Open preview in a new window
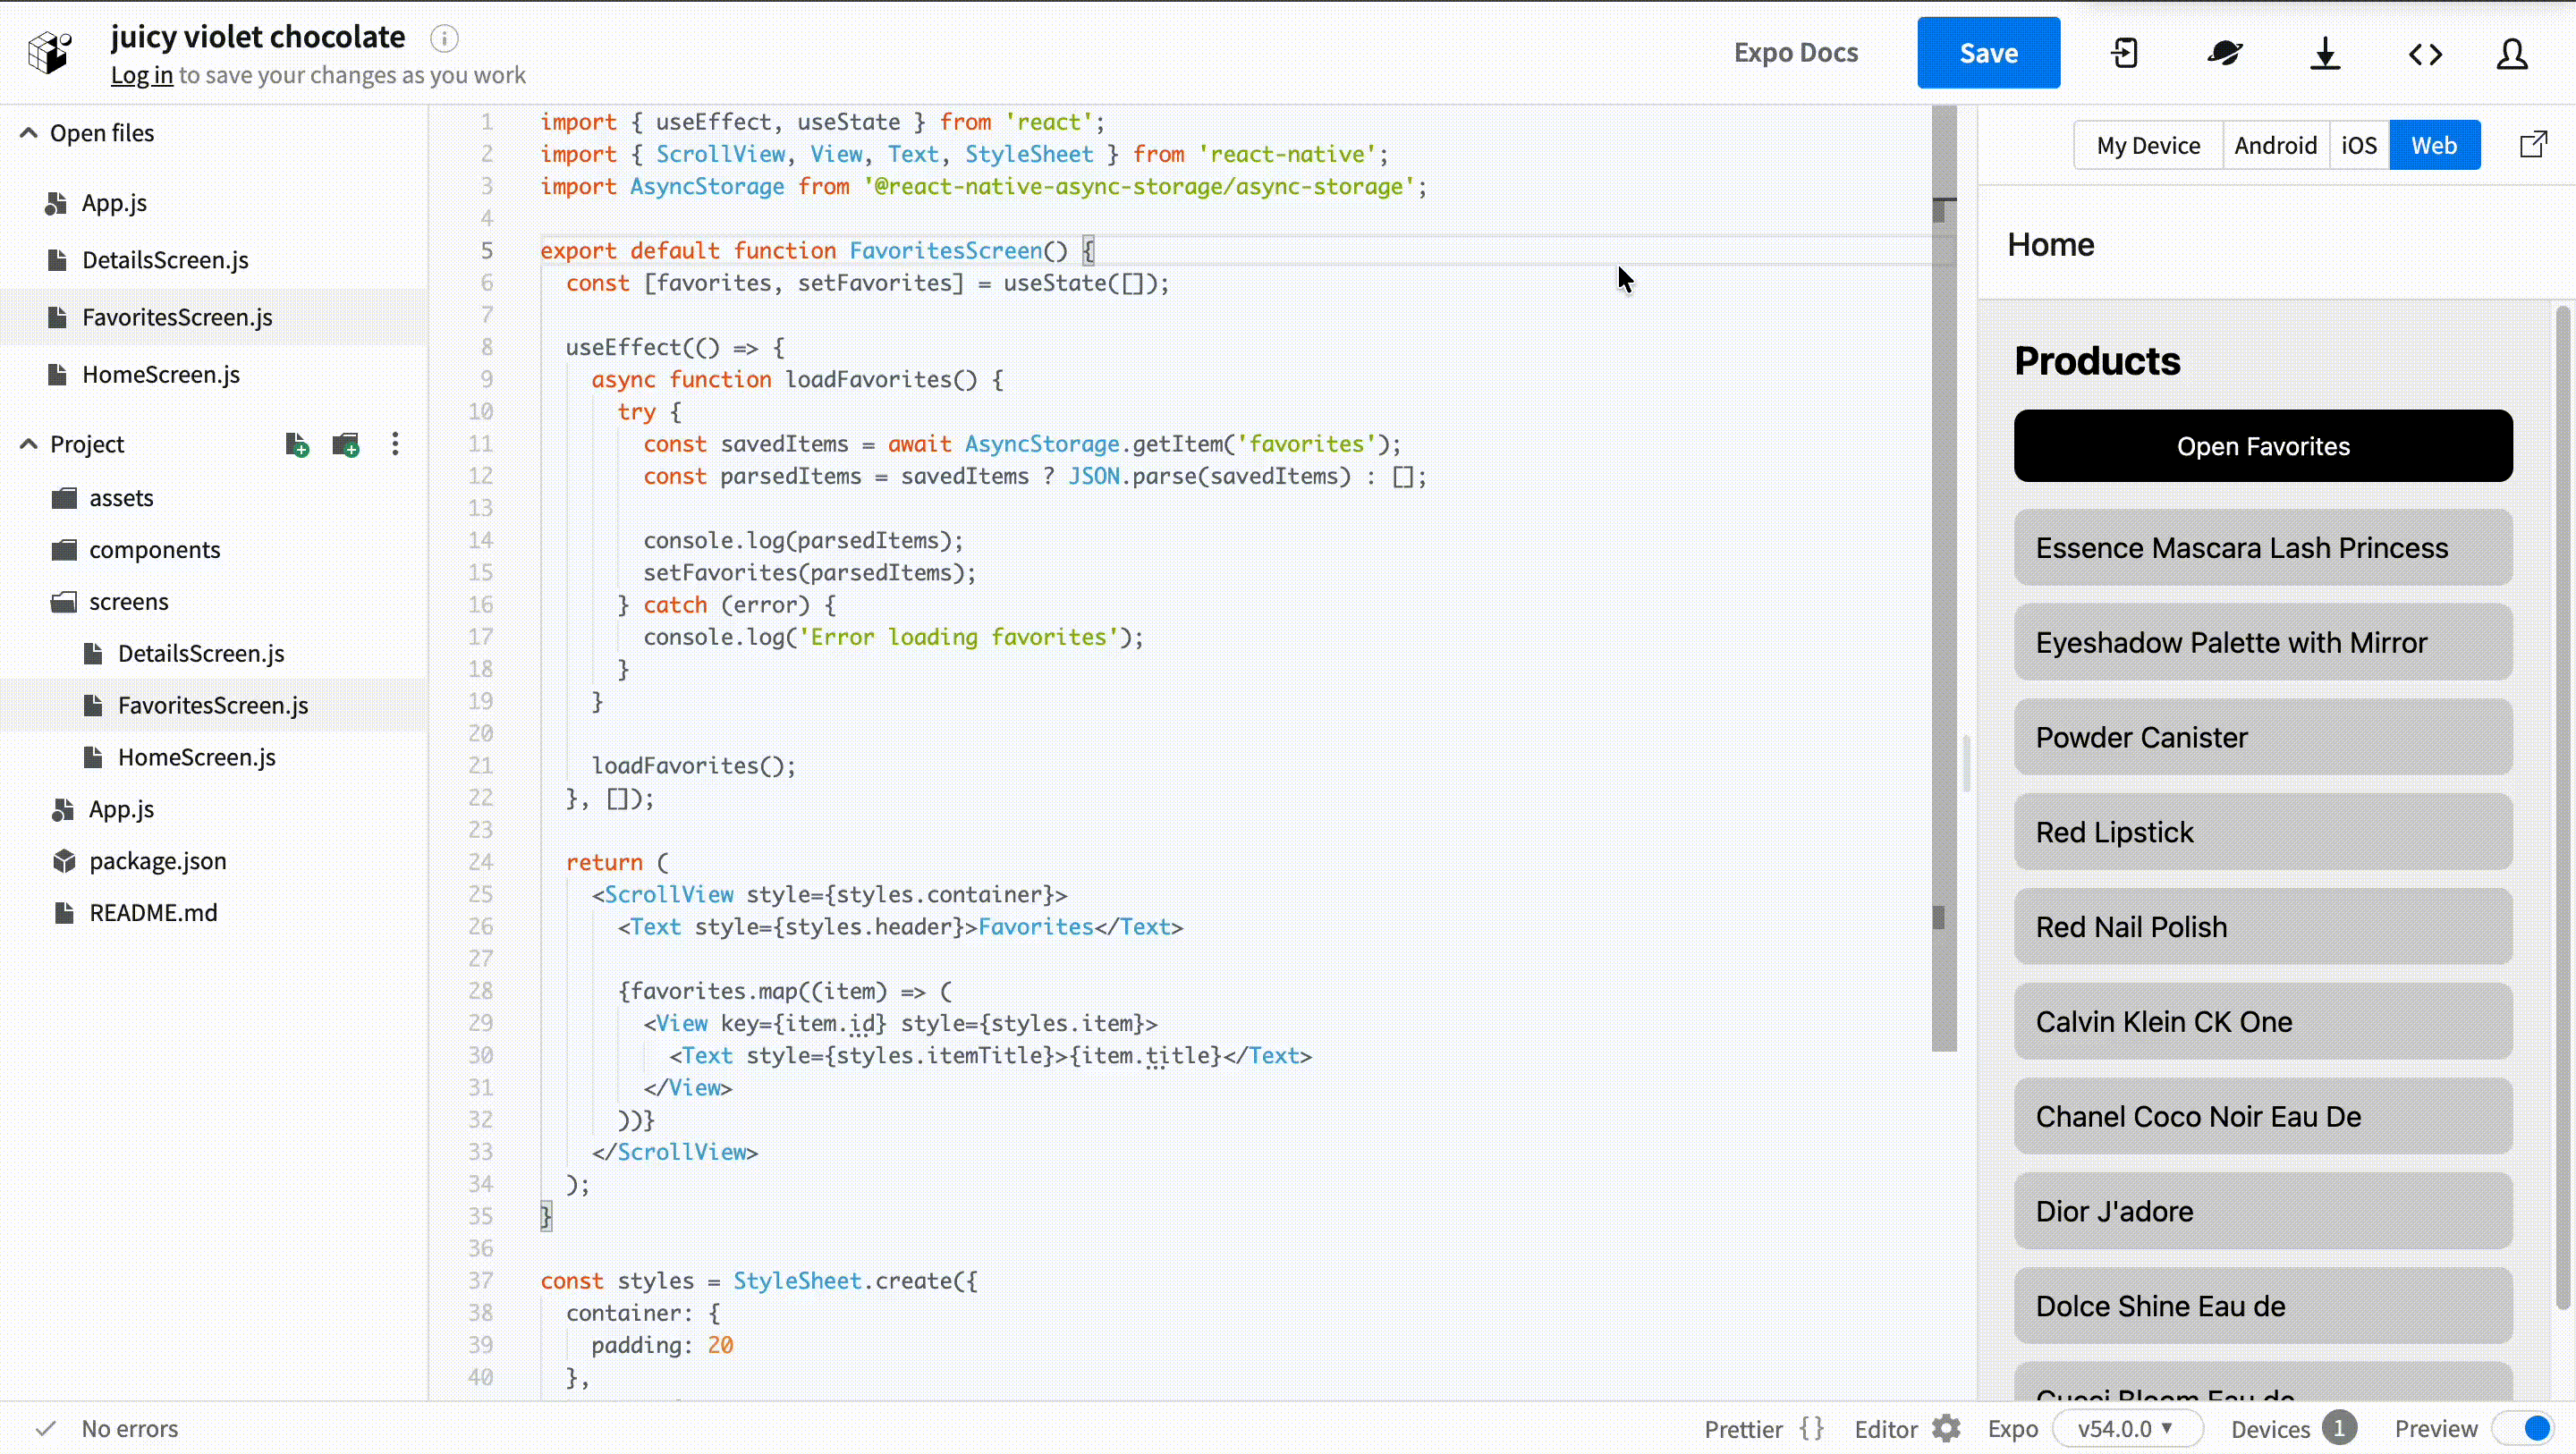This screenshot has height=1454, width=2576. [2533, 145]
